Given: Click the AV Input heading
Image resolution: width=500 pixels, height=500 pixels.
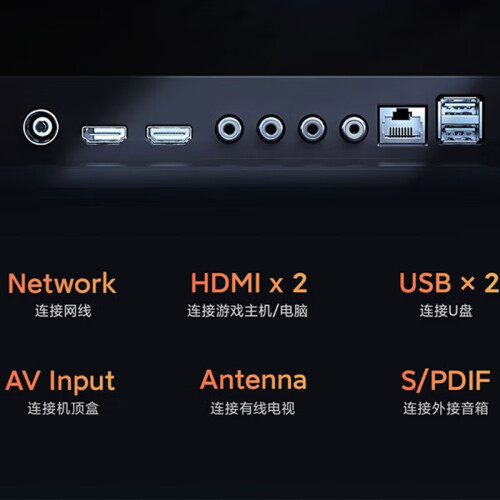Looking at the screenshot, I should pos(60,381).
